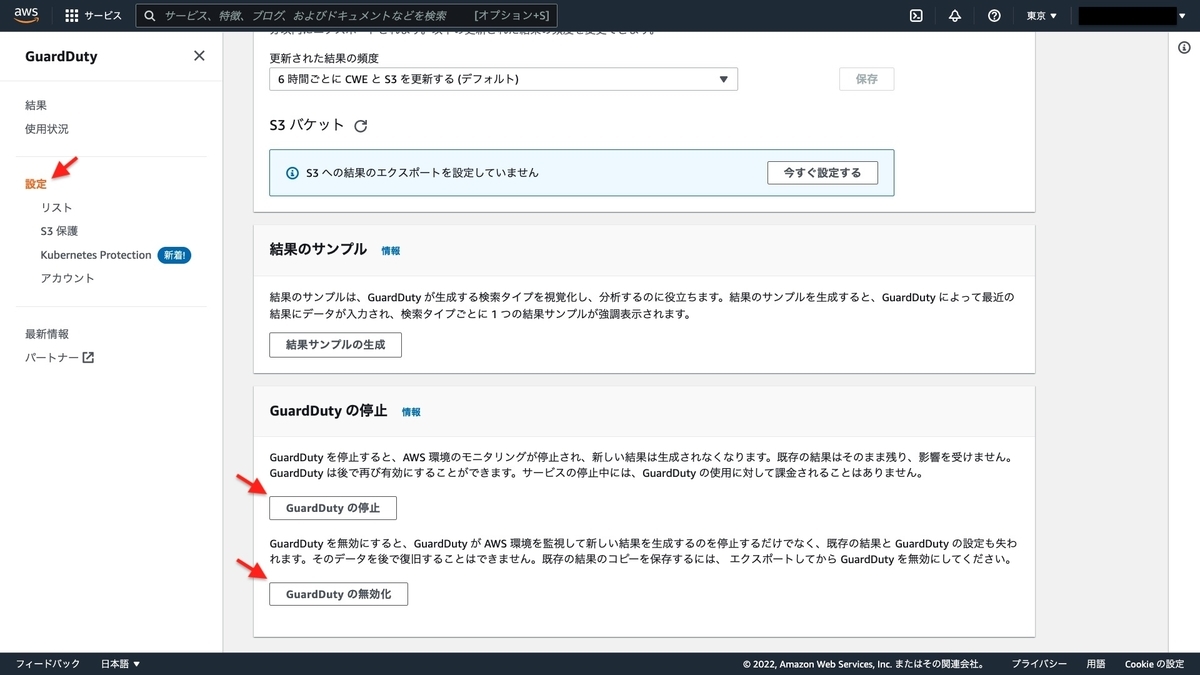The image size is (1200, 675).
Task: Open the account name dropdown
Action: (1130, 15)
